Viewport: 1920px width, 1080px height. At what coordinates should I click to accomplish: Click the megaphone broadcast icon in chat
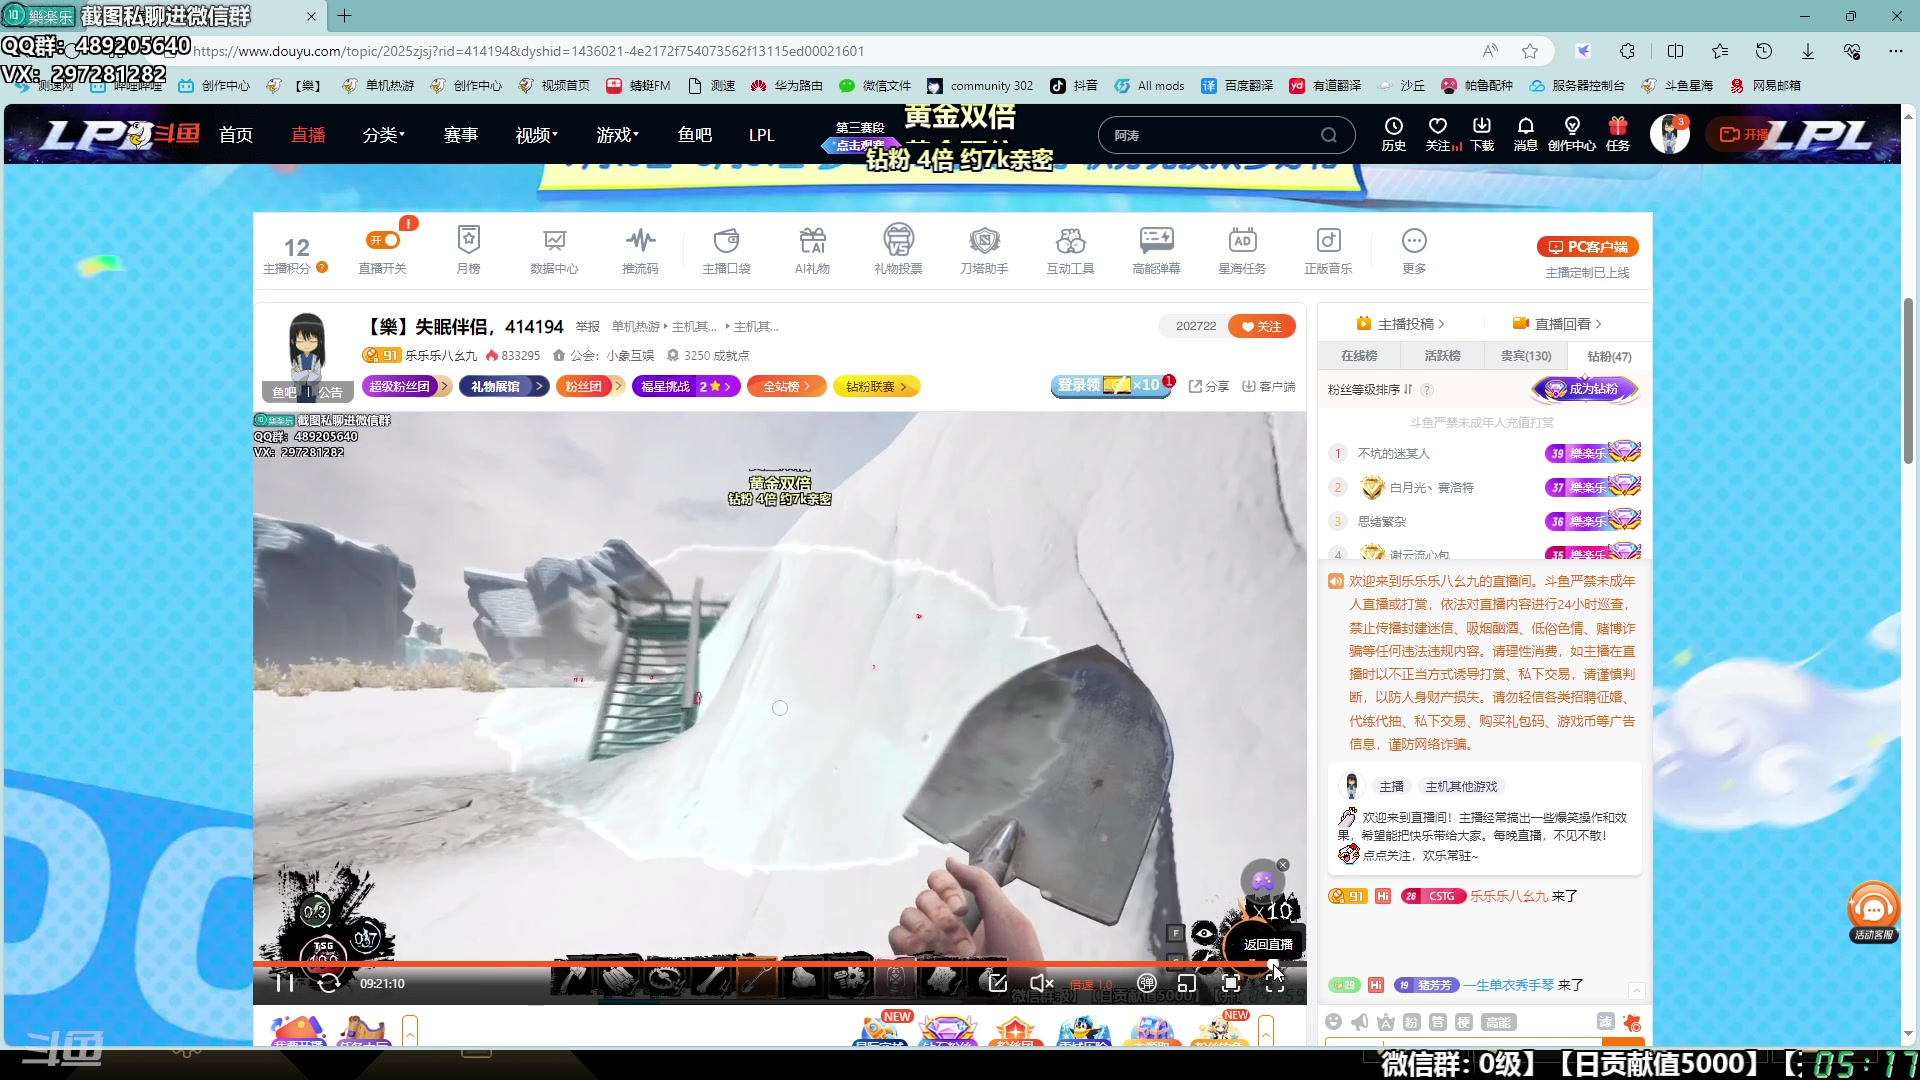point(1360,1021)
